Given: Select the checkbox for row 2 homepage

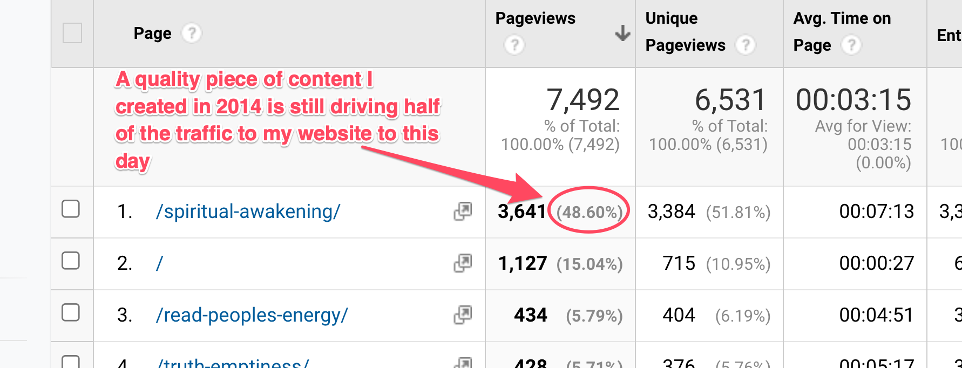Looking at the screenshot, I should point(71,261).
